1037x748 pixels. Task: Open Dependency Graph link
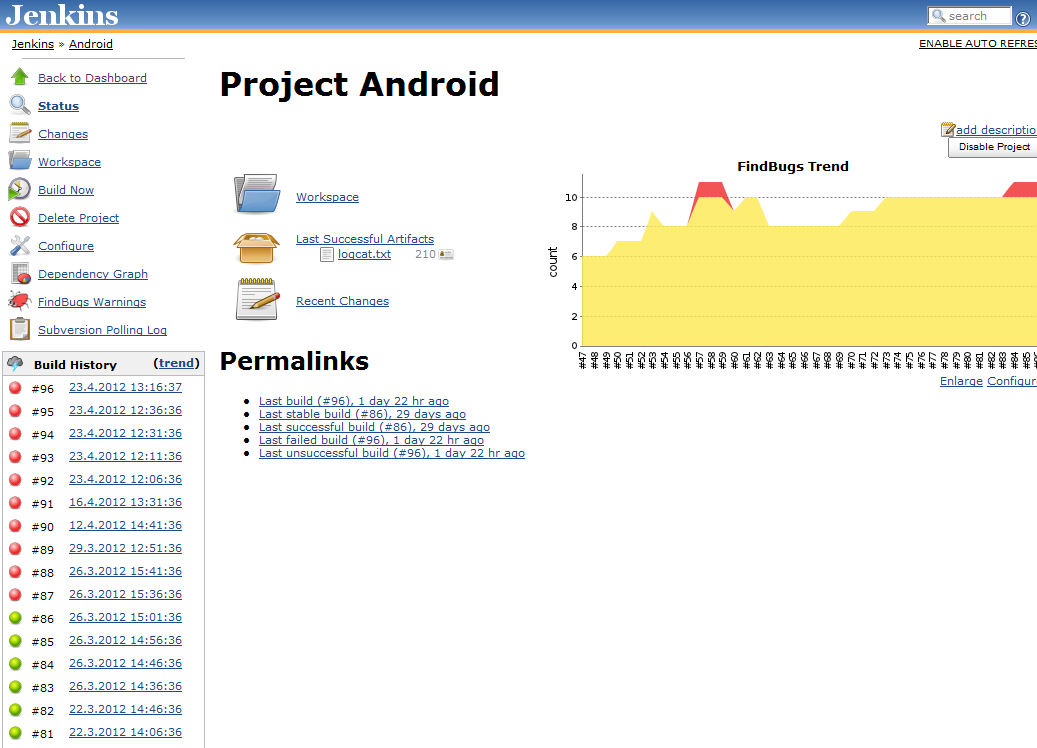pyautogui.click(x=93, y=274)
